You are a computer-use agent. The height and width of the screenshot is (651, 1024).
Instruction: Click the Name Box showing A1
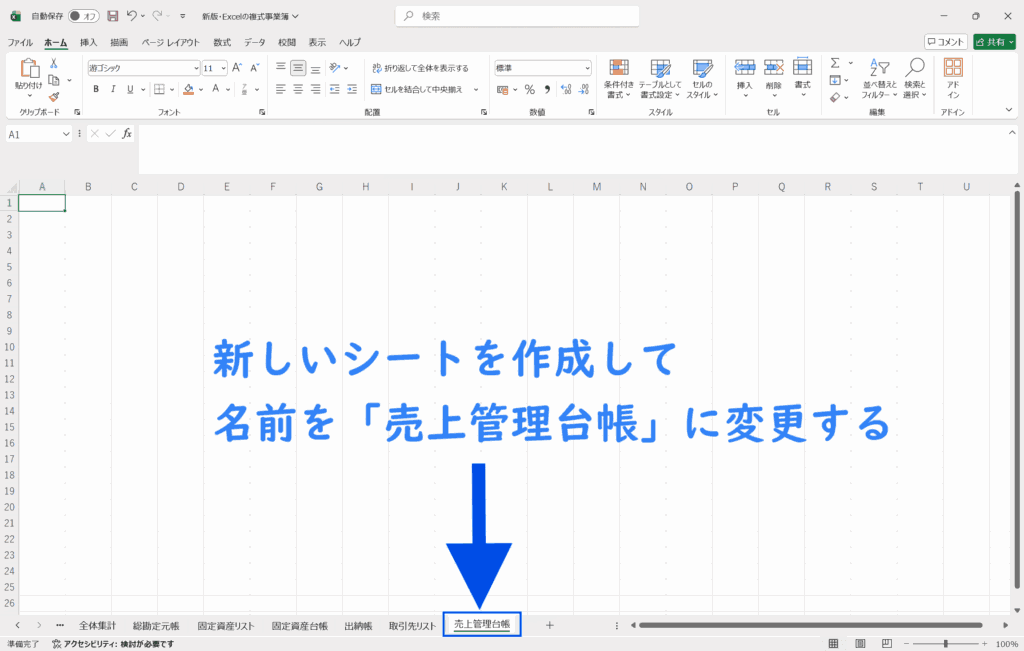[x=34, y=134]
